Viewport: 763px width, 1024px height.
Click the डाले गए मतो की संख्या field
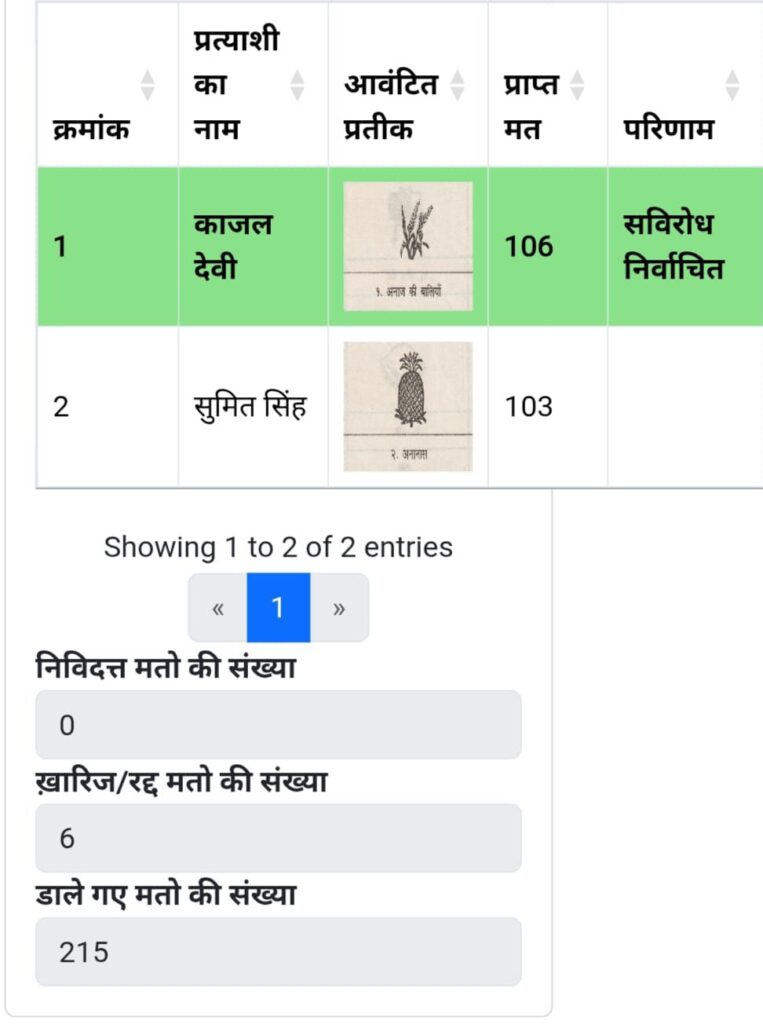tap(278, 952)
